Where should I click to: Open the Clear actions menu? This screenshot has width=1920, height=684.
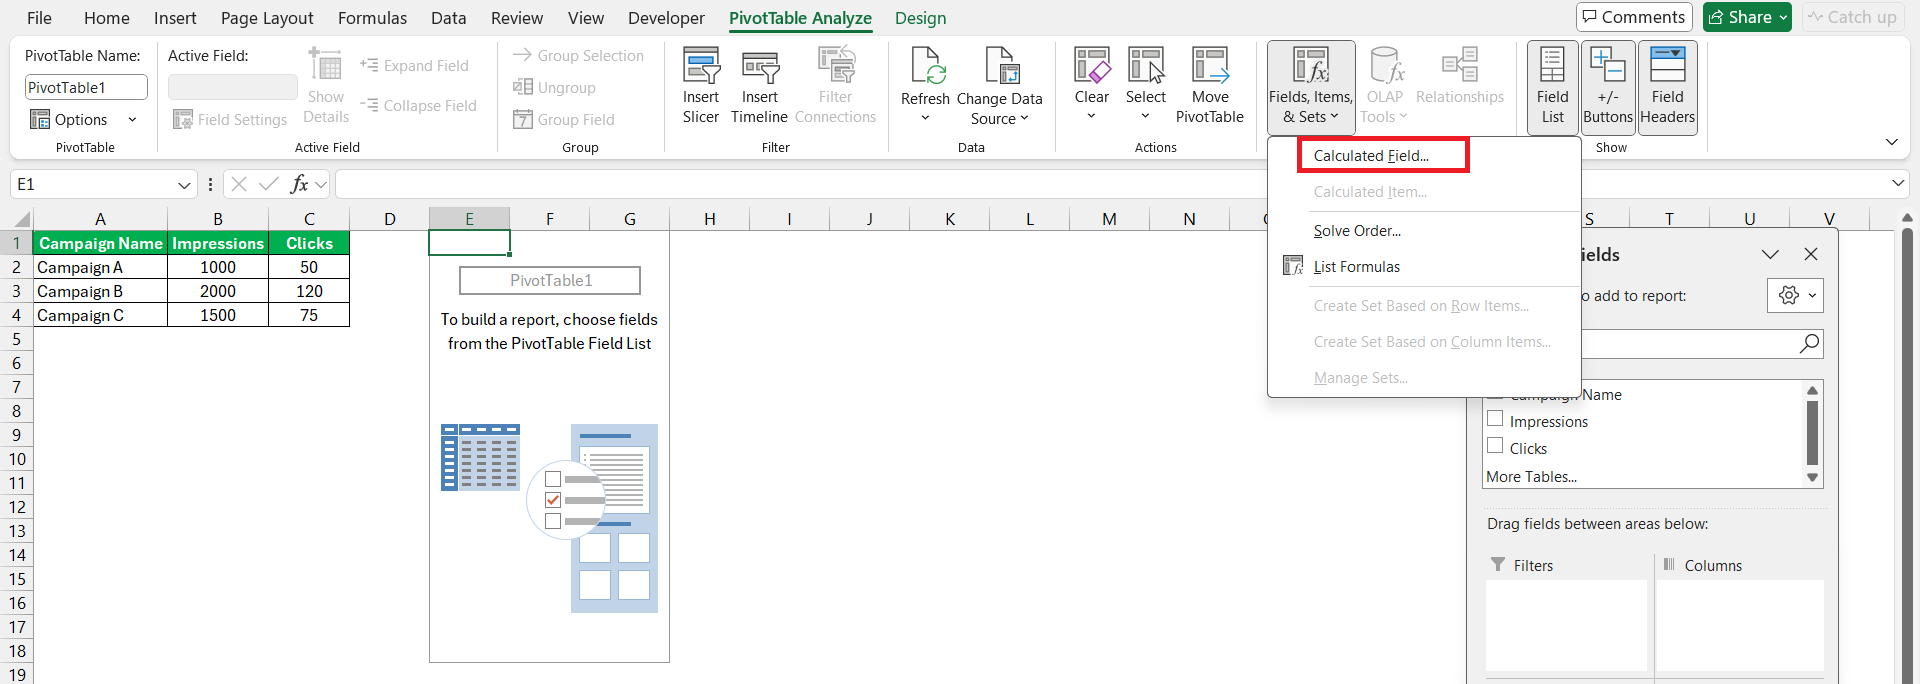point(1091,86)
